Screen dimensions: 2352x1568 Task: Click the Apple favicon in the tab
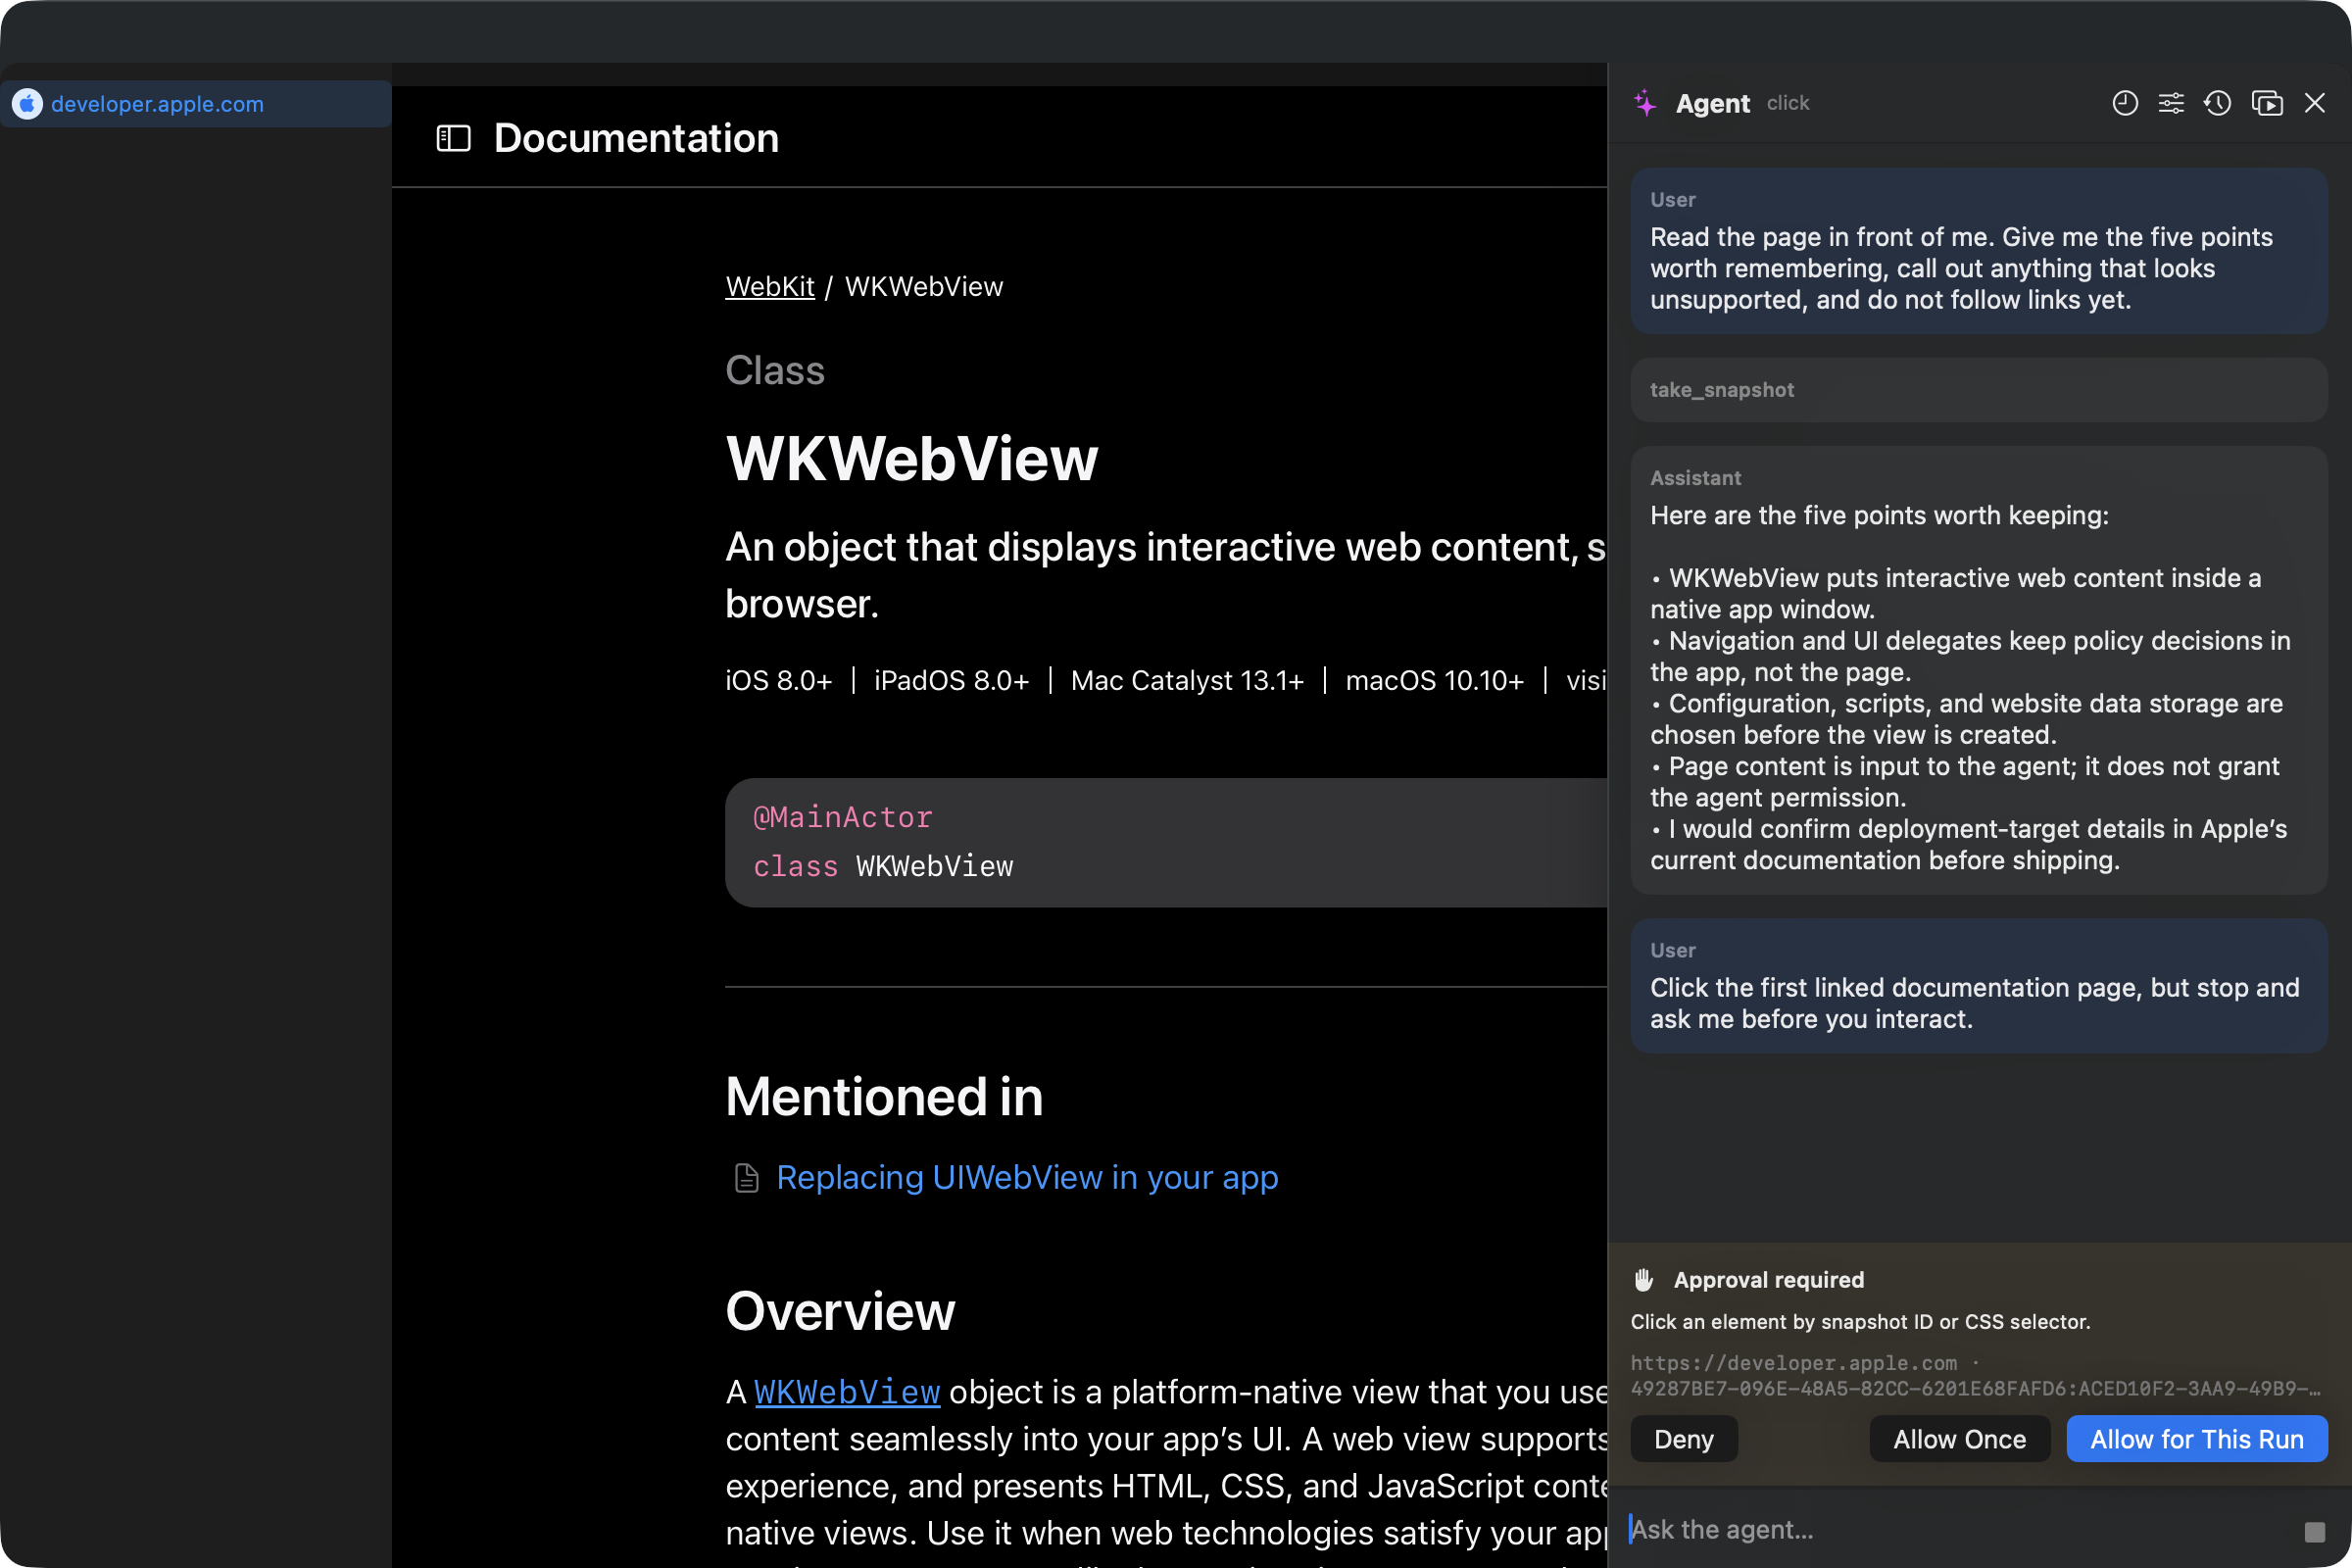[x=28, y=104]
